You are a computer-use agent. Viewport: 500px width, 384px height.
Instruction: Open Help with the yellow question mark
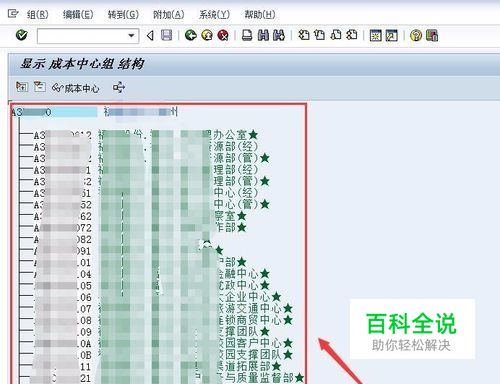coord(416,35)
